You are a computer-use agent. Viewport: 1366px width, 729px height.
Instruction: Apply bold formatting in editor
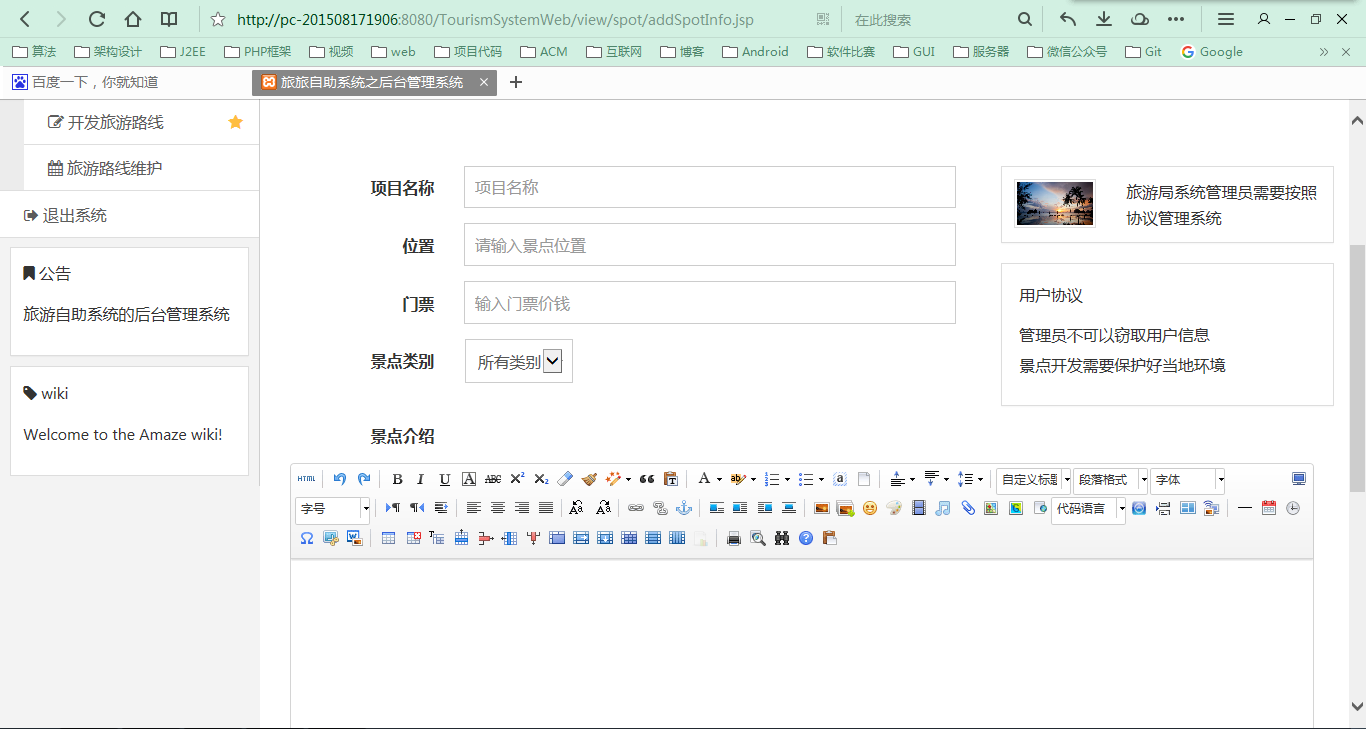397,479
